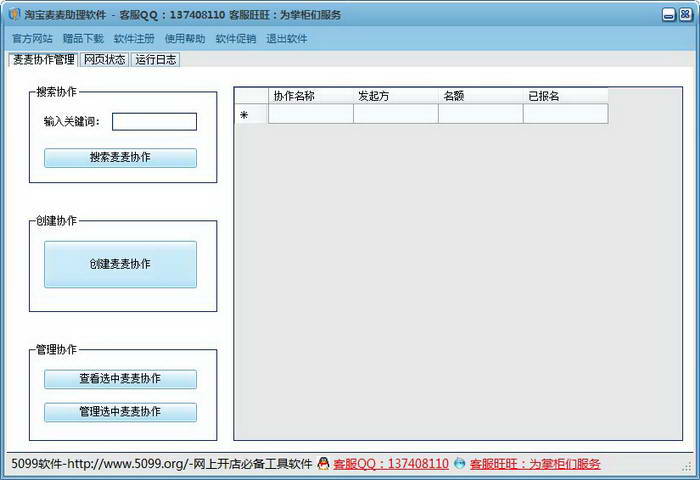This screenshot has width=700, height=480.
Task: Open the 软件促销 menu
Action: click(x=236, y=39)
